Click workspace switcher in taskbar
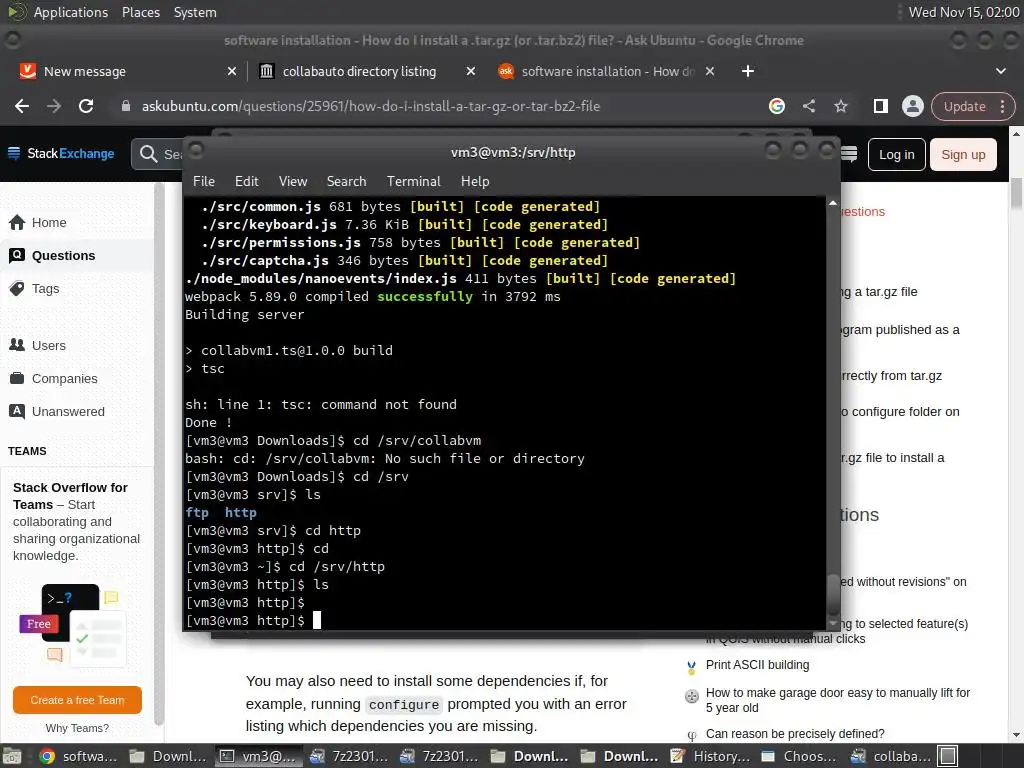This screenshot has width=1024, height=768. click(948, 756)
